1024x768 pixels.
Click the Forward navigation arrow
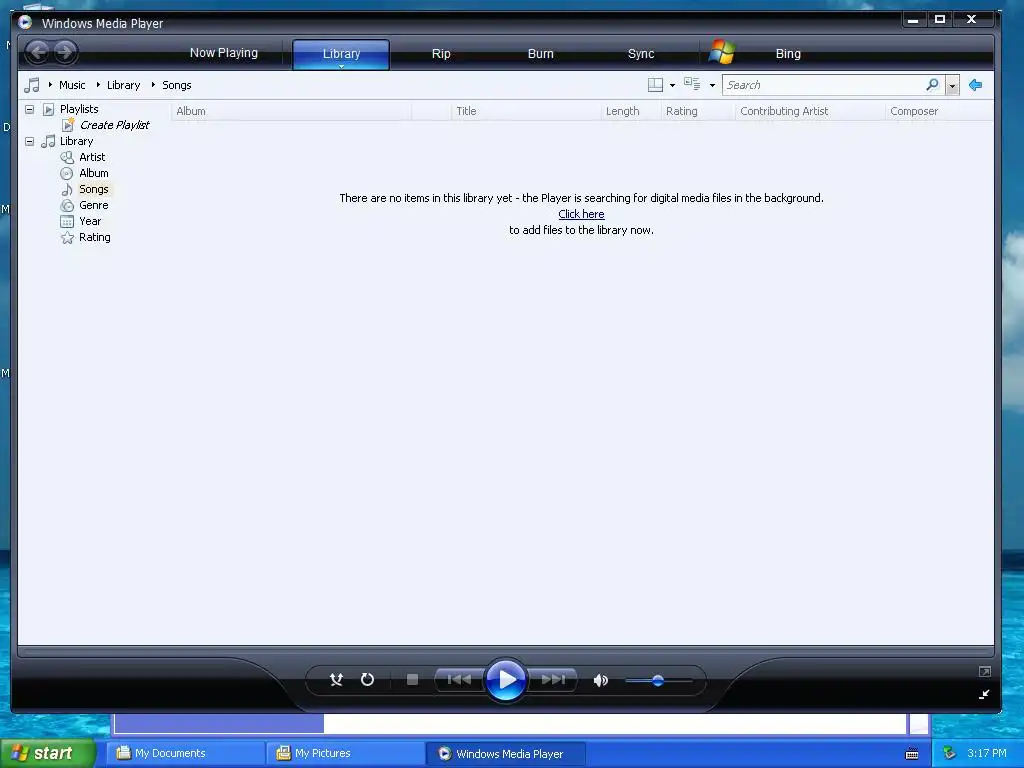pos(65,52)
